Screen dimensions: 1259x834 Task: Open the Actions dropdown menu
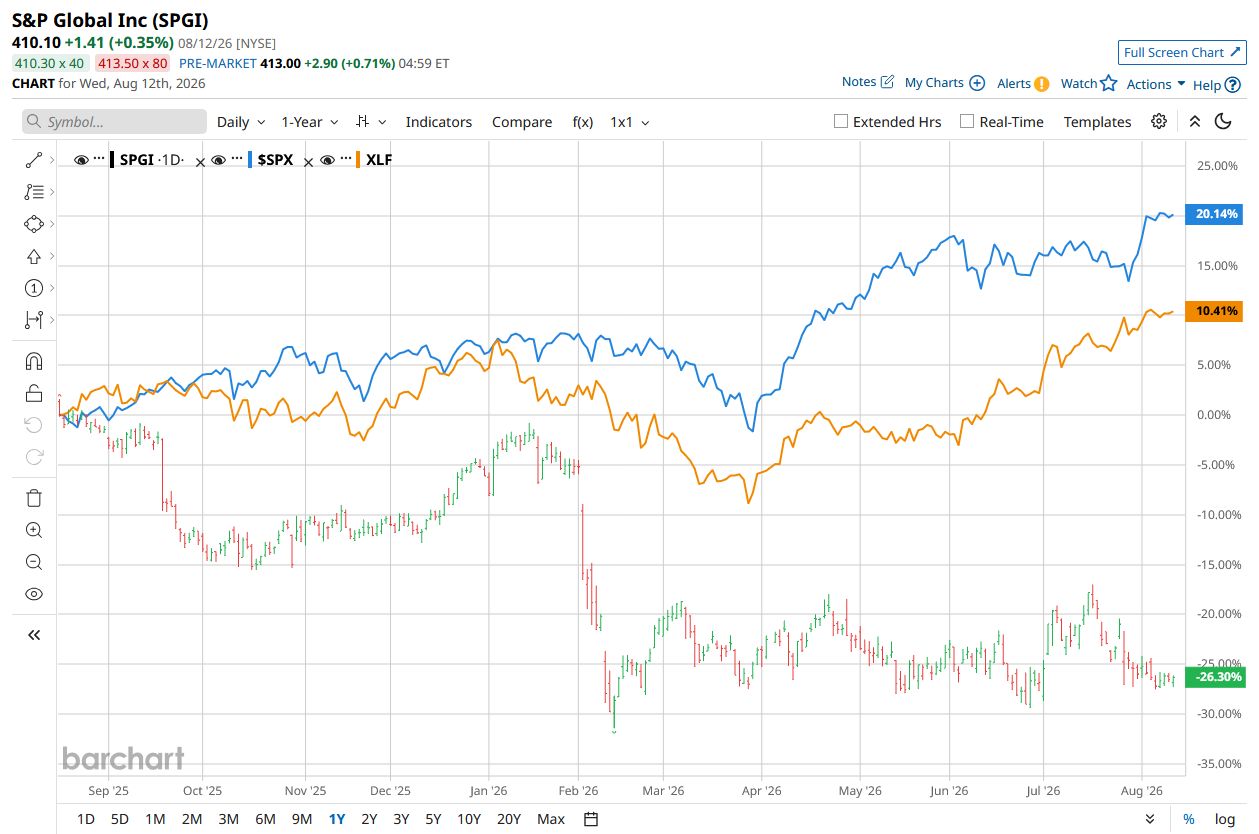(x=1156, y=84)
